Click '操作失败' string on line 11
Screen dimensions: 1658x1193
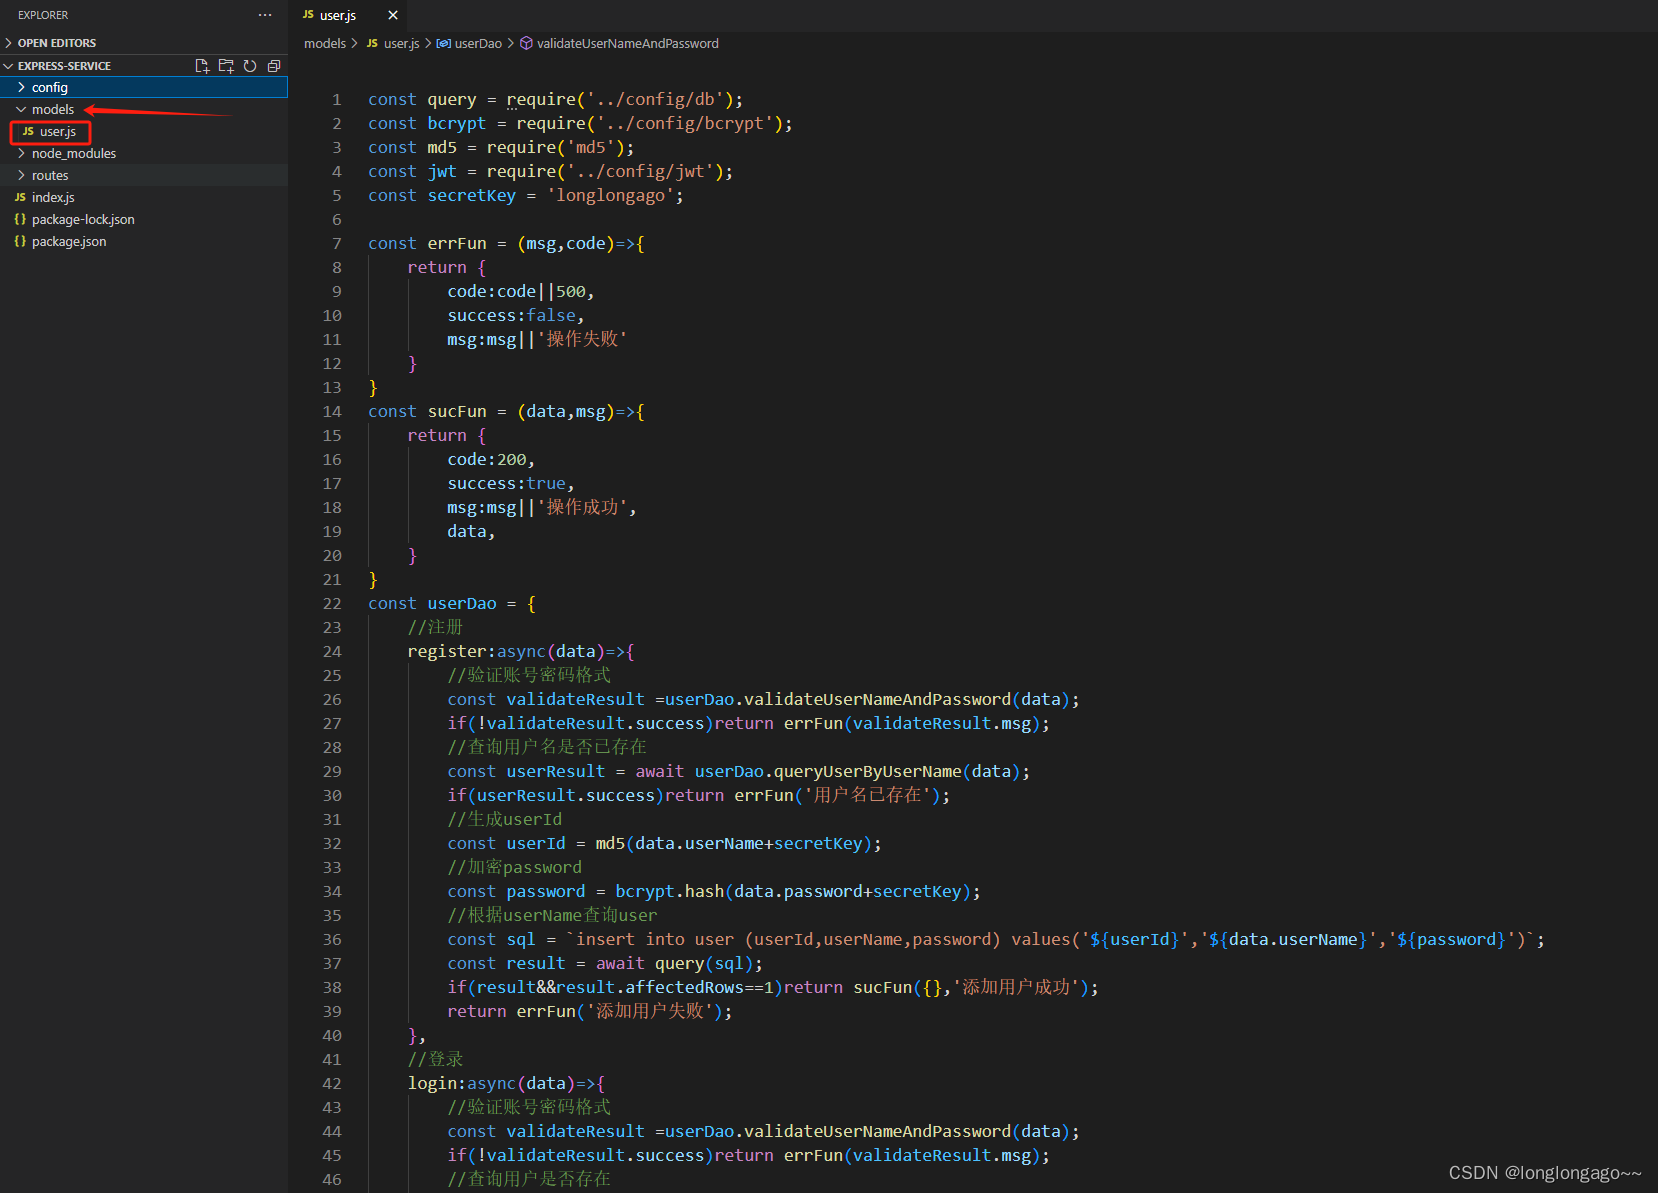tap(582, 339)
